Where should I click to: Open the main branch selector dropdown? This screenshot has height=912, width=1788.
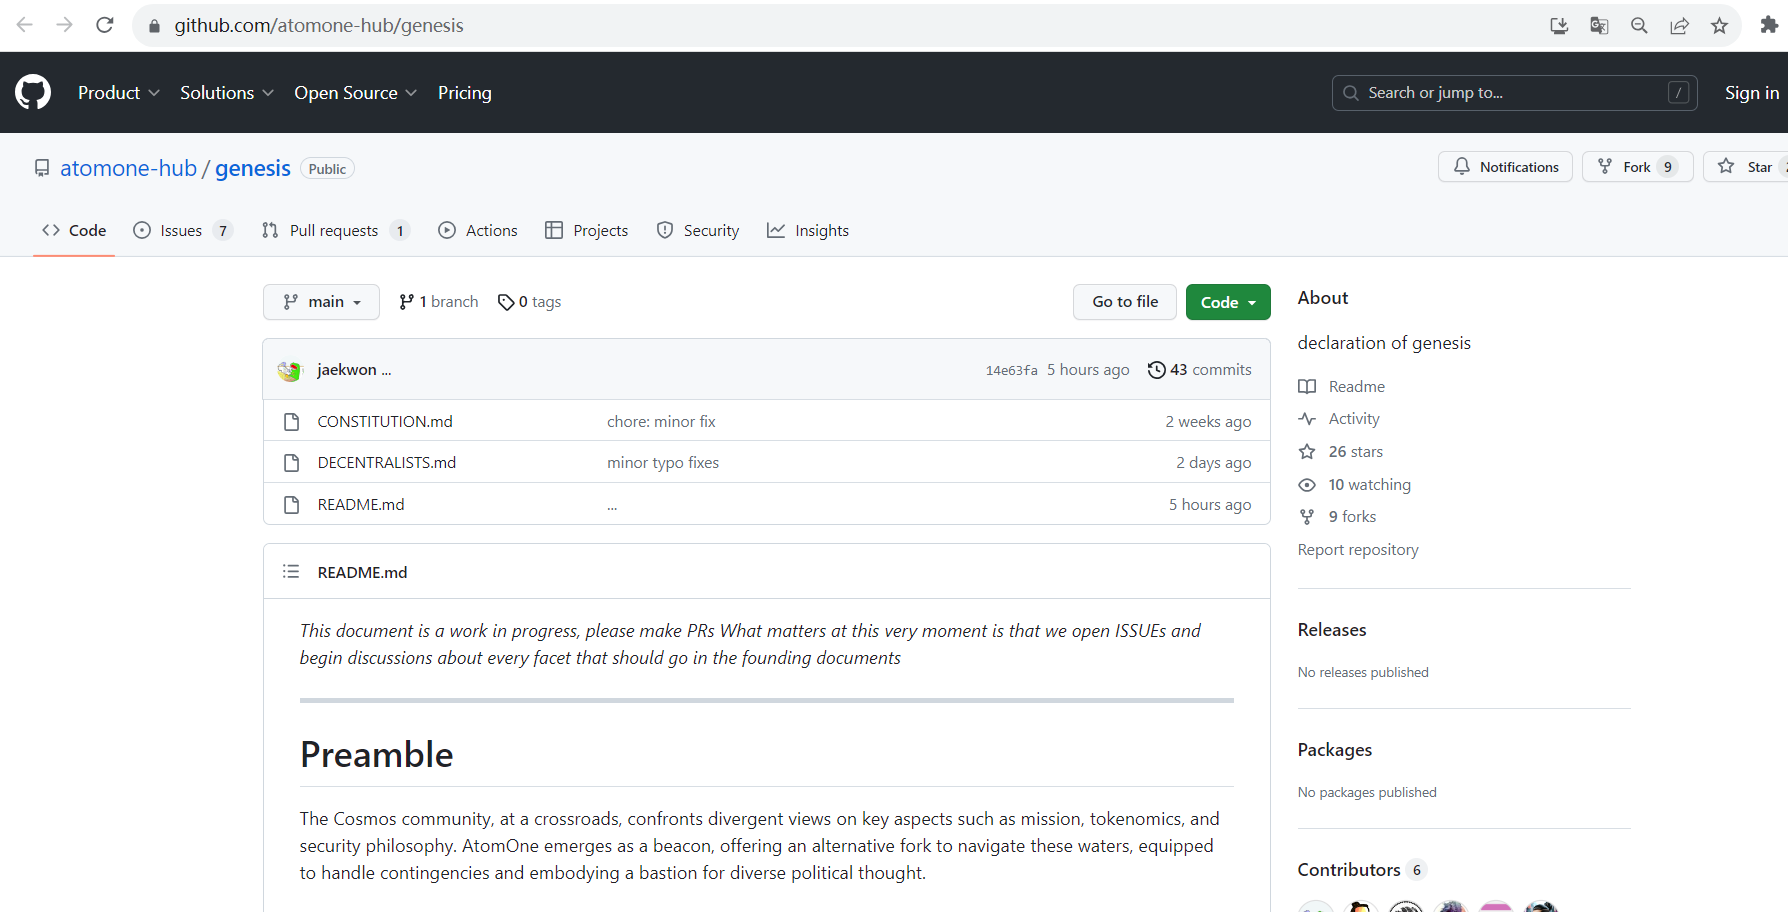pos(321,302)
